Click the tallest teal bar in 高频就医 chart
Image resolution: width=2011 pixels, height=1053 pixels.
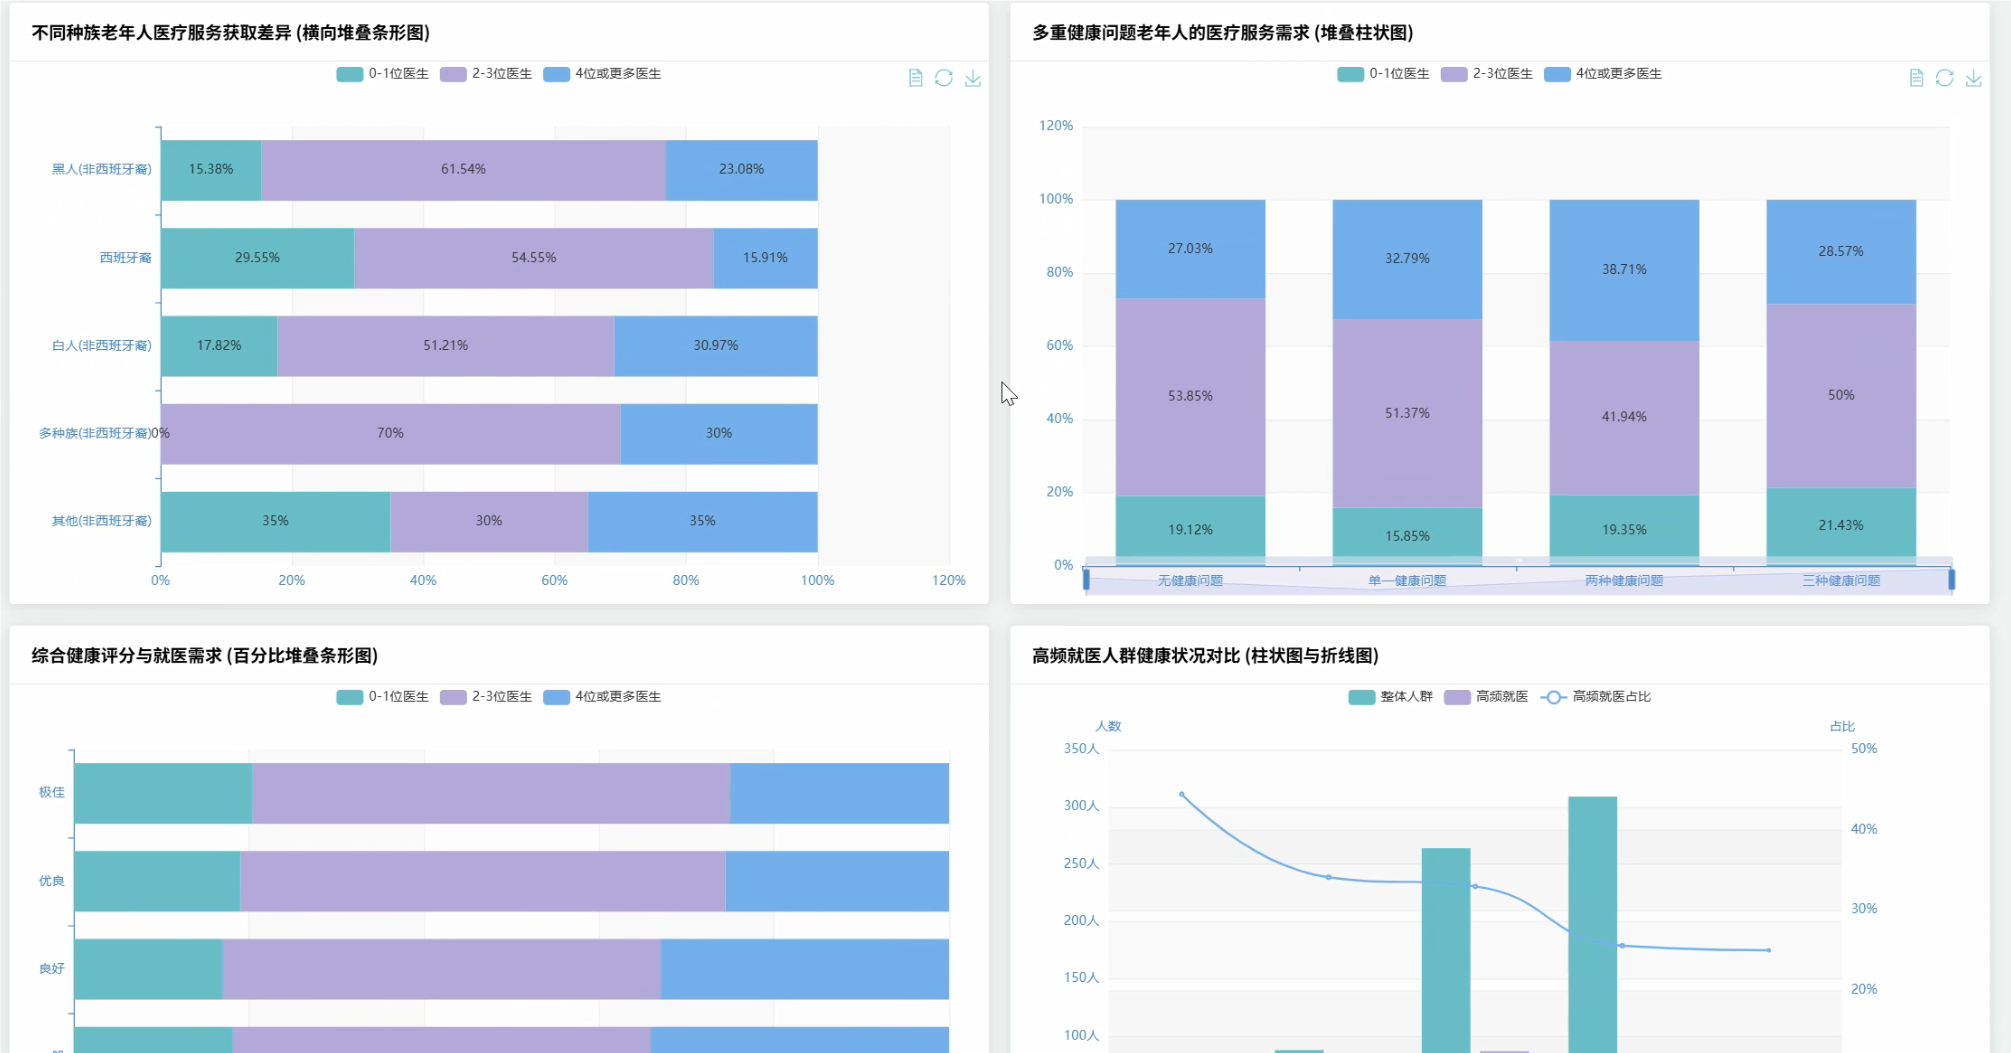point(1593,924)
